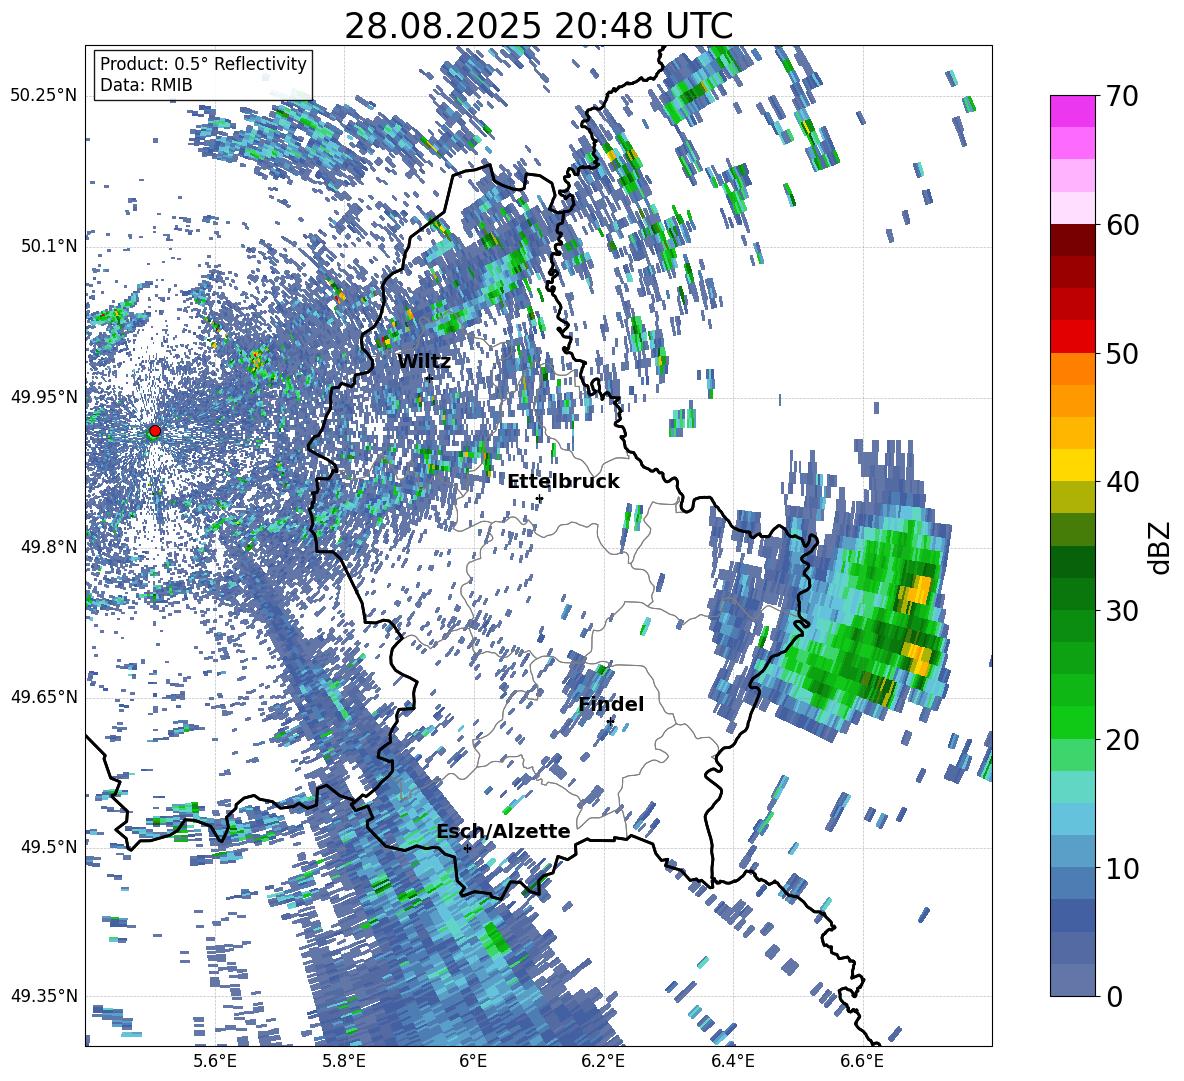Viewport: 1184px width, 1081px height.
Task: Click the 50.1°N latitude tick label
Action: click(x=49, y=246)
